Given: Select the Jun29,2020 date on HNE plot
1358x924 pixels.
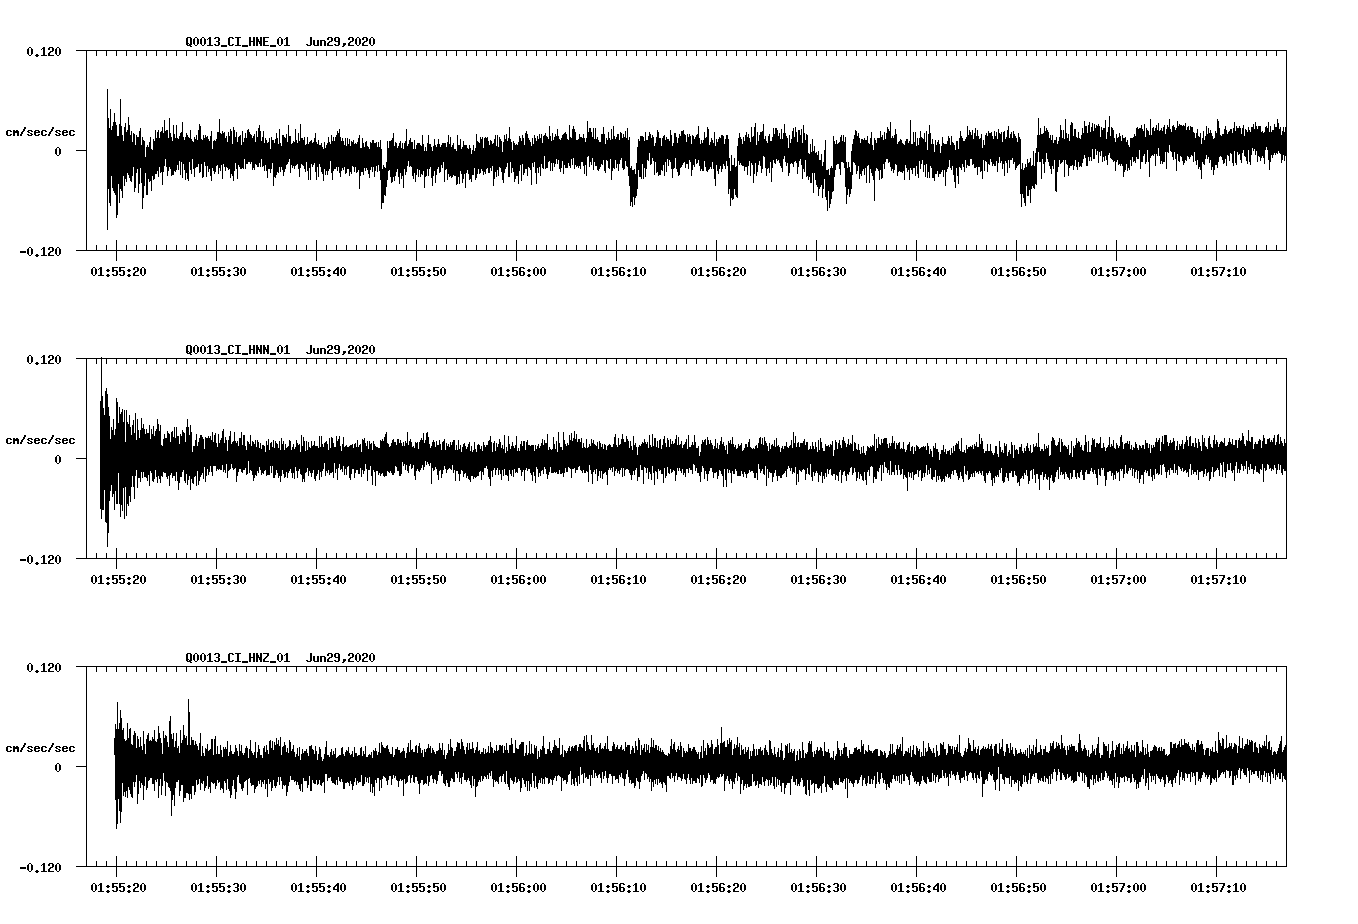Looking at the screenshot, I should (x=341, y=41).
